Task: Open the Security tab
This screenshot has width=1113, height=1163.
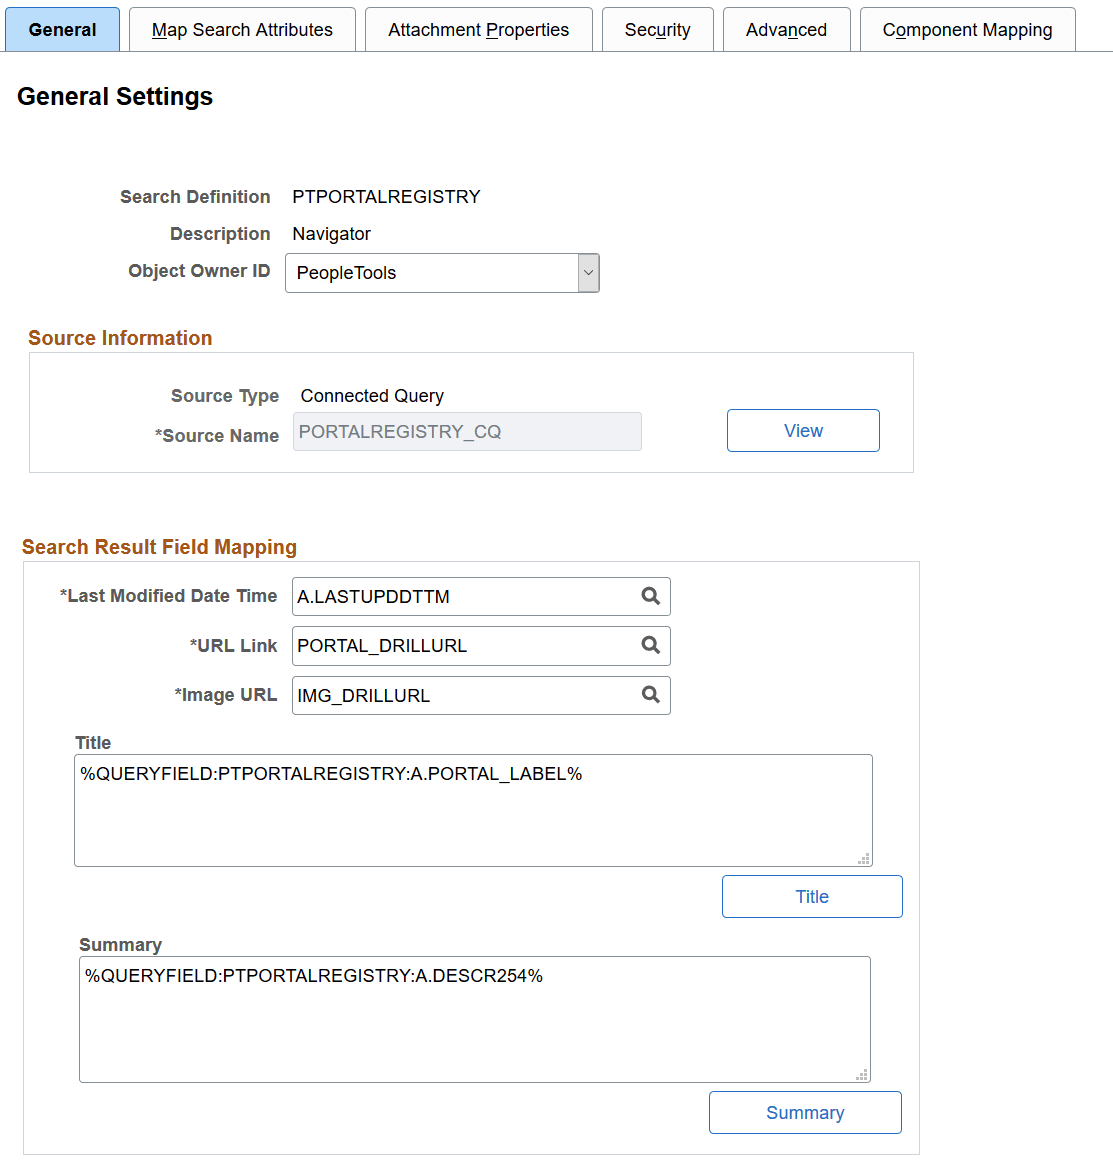Action: tap(657, 29)
